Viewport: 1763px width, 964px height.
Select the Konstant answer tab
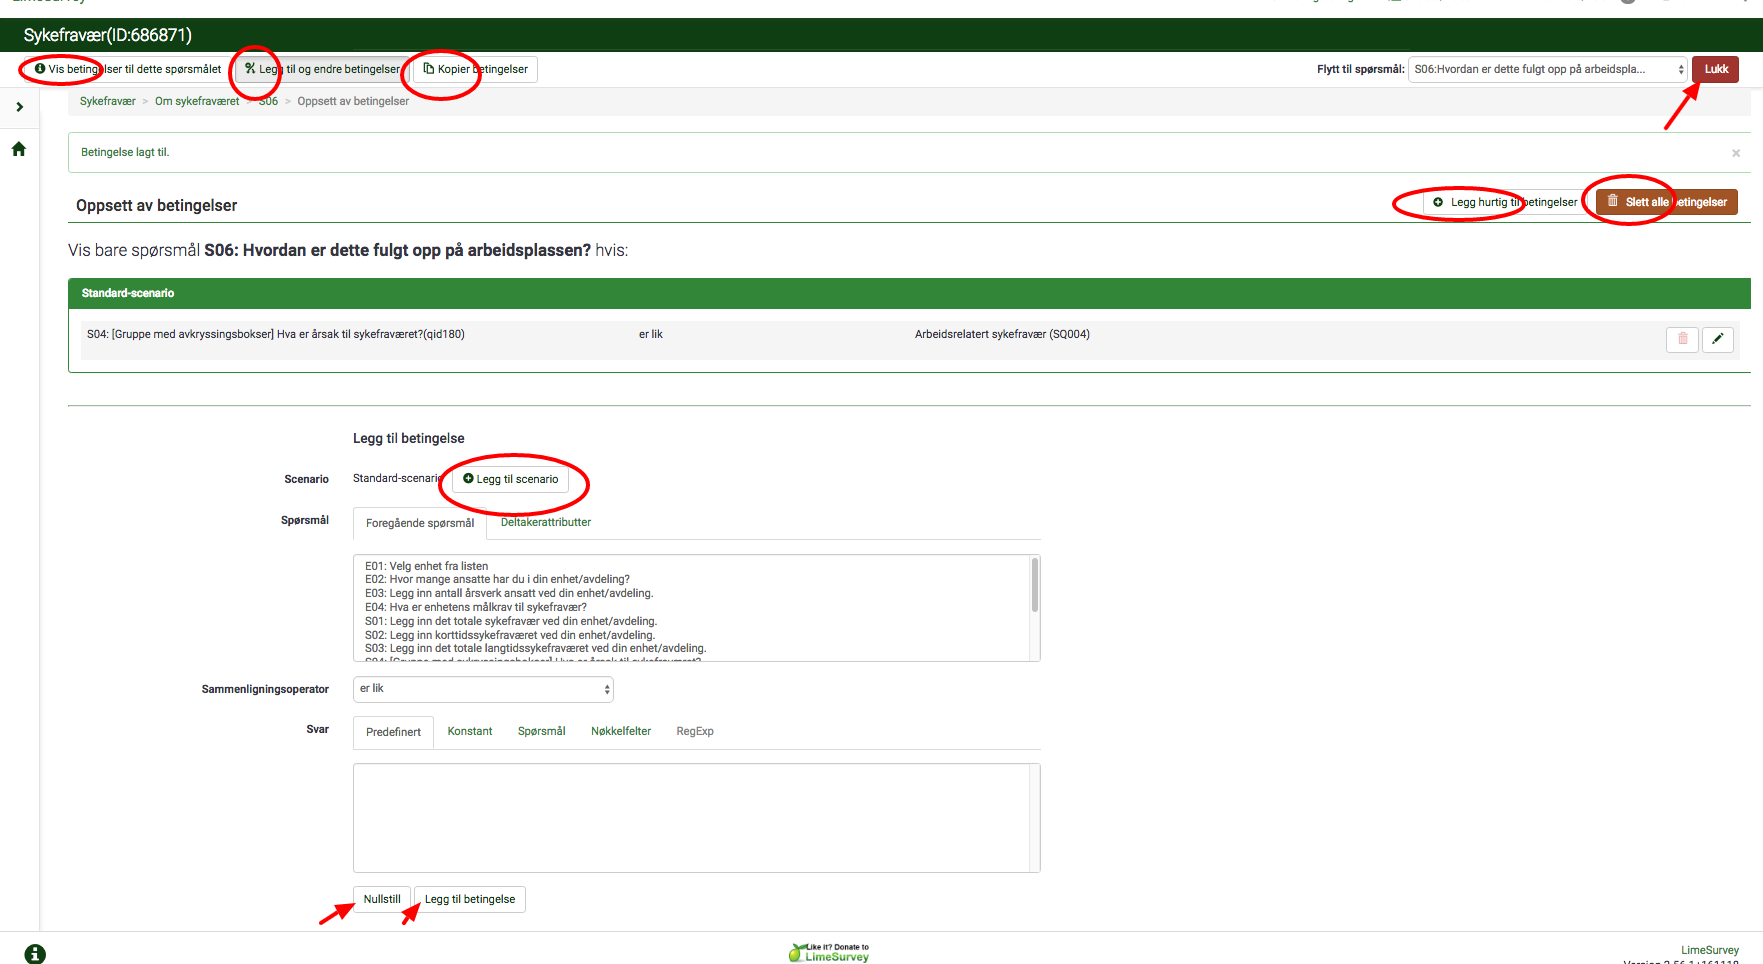[470, 731]
